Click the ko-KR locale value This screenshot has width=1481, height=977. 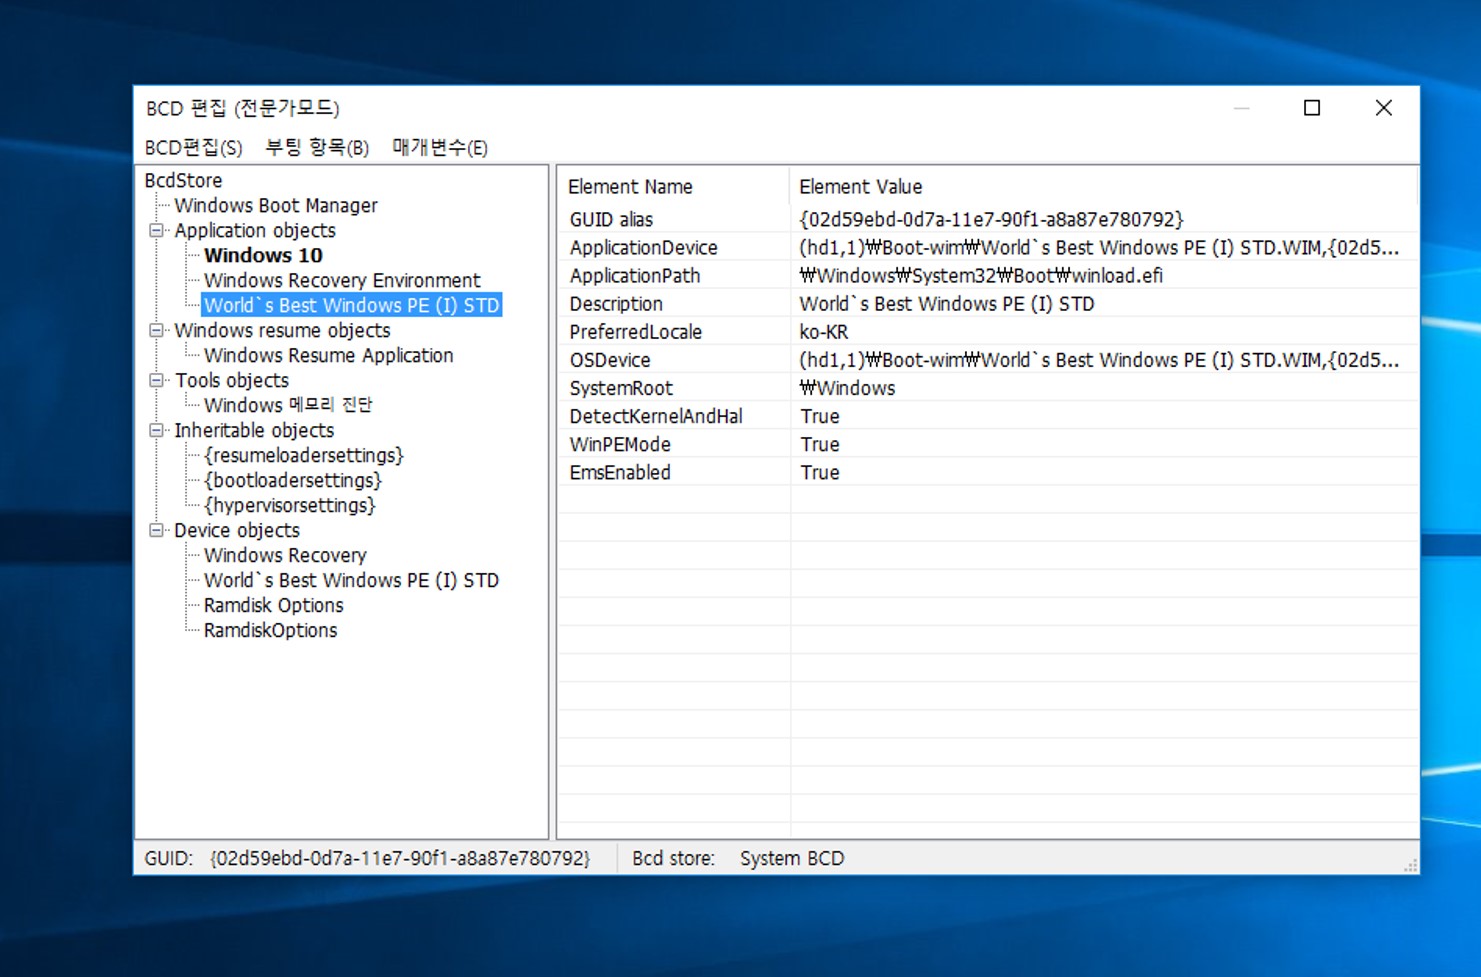824,332
